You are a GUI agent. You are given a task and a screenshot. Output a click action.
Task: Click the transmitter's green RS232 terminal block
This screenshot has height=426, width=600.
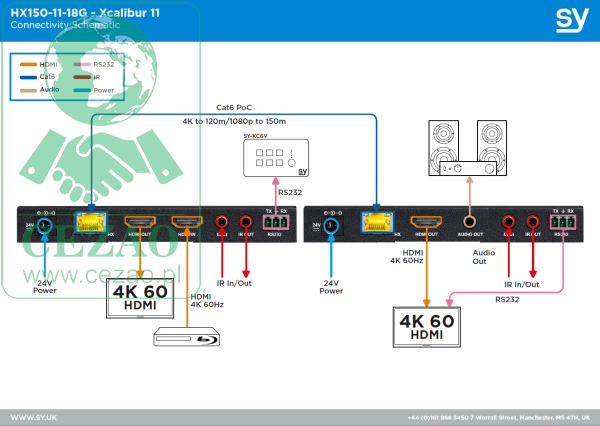(274, 222)
